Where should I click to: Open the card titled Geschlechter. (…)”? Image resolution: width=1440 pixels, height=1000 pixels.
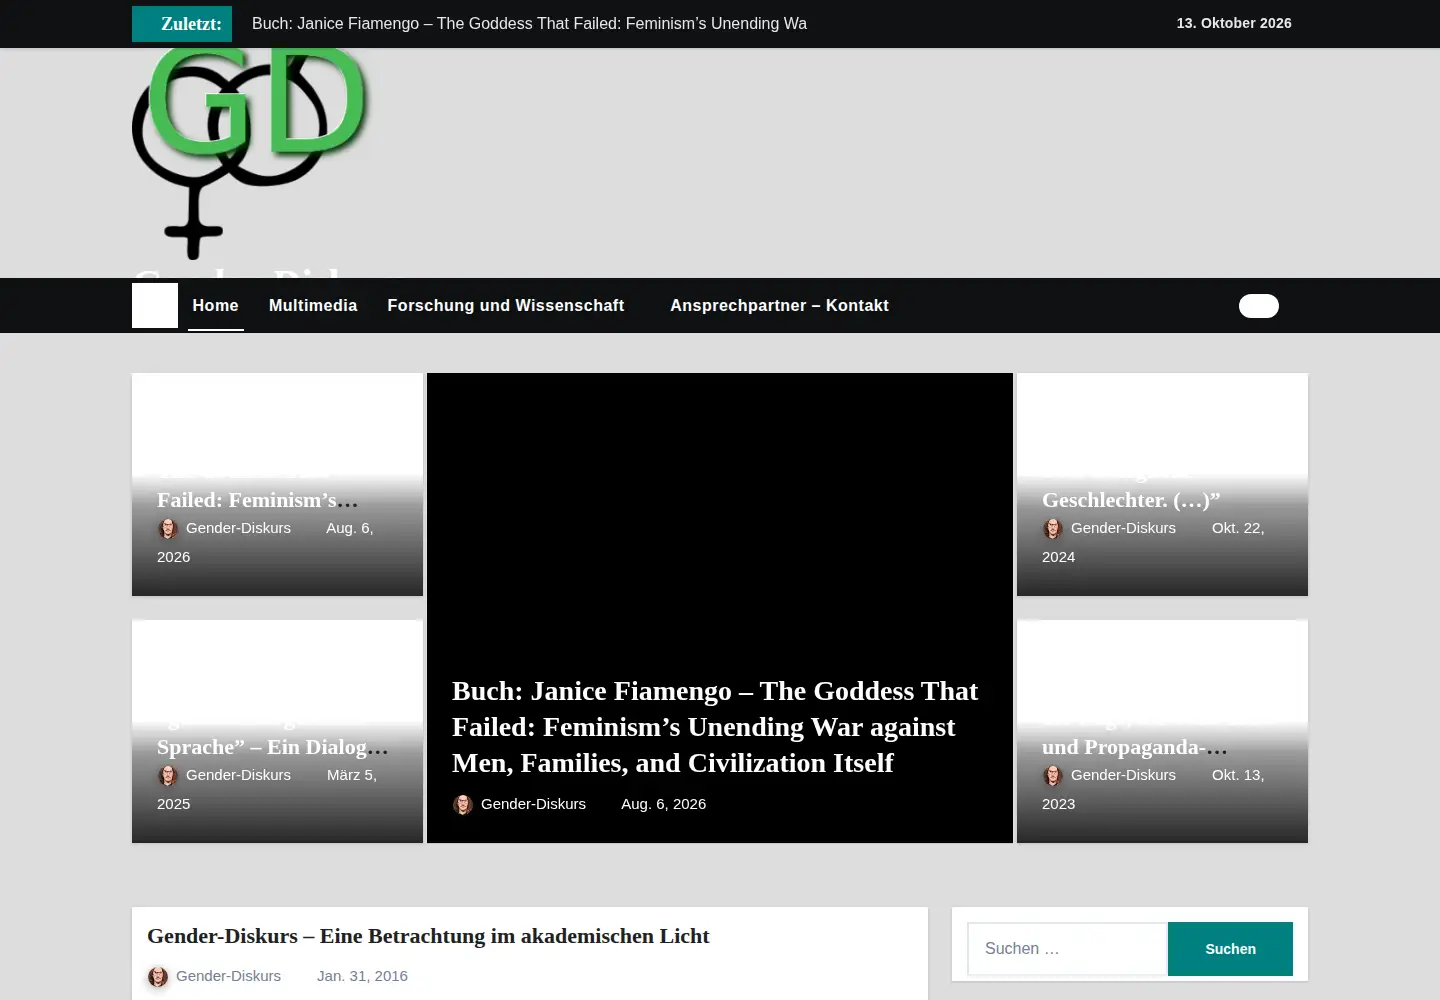[x=1131, y=500]
